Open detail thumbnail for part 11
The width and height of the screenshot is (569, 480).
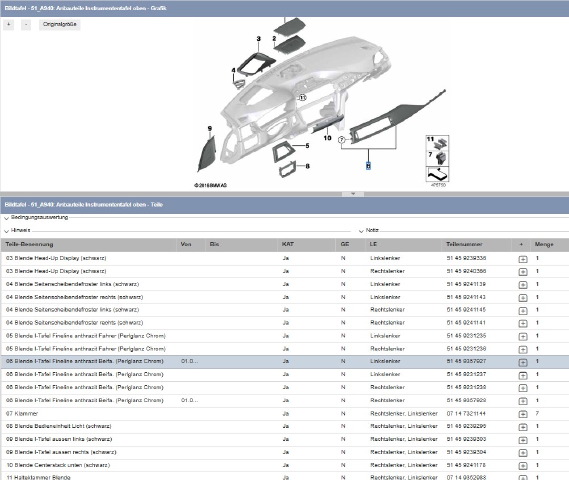pos(437,143)
